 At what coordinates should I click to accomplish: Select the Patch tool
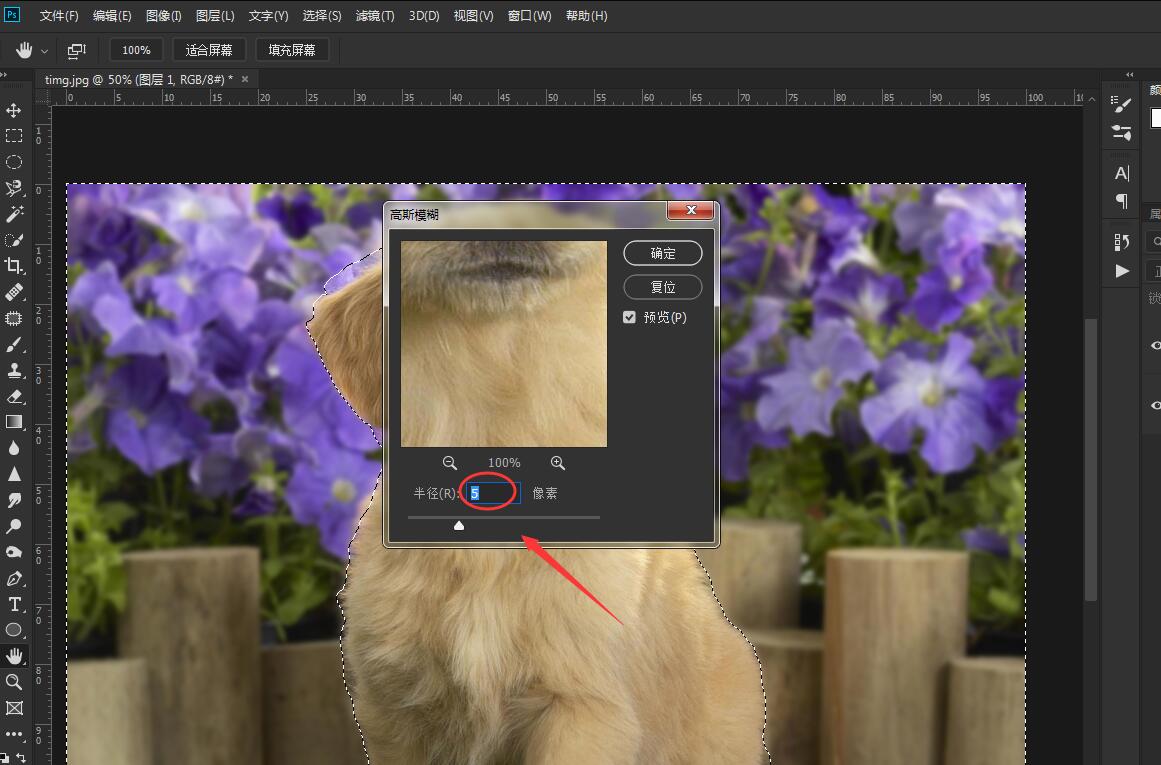point(13,318)
